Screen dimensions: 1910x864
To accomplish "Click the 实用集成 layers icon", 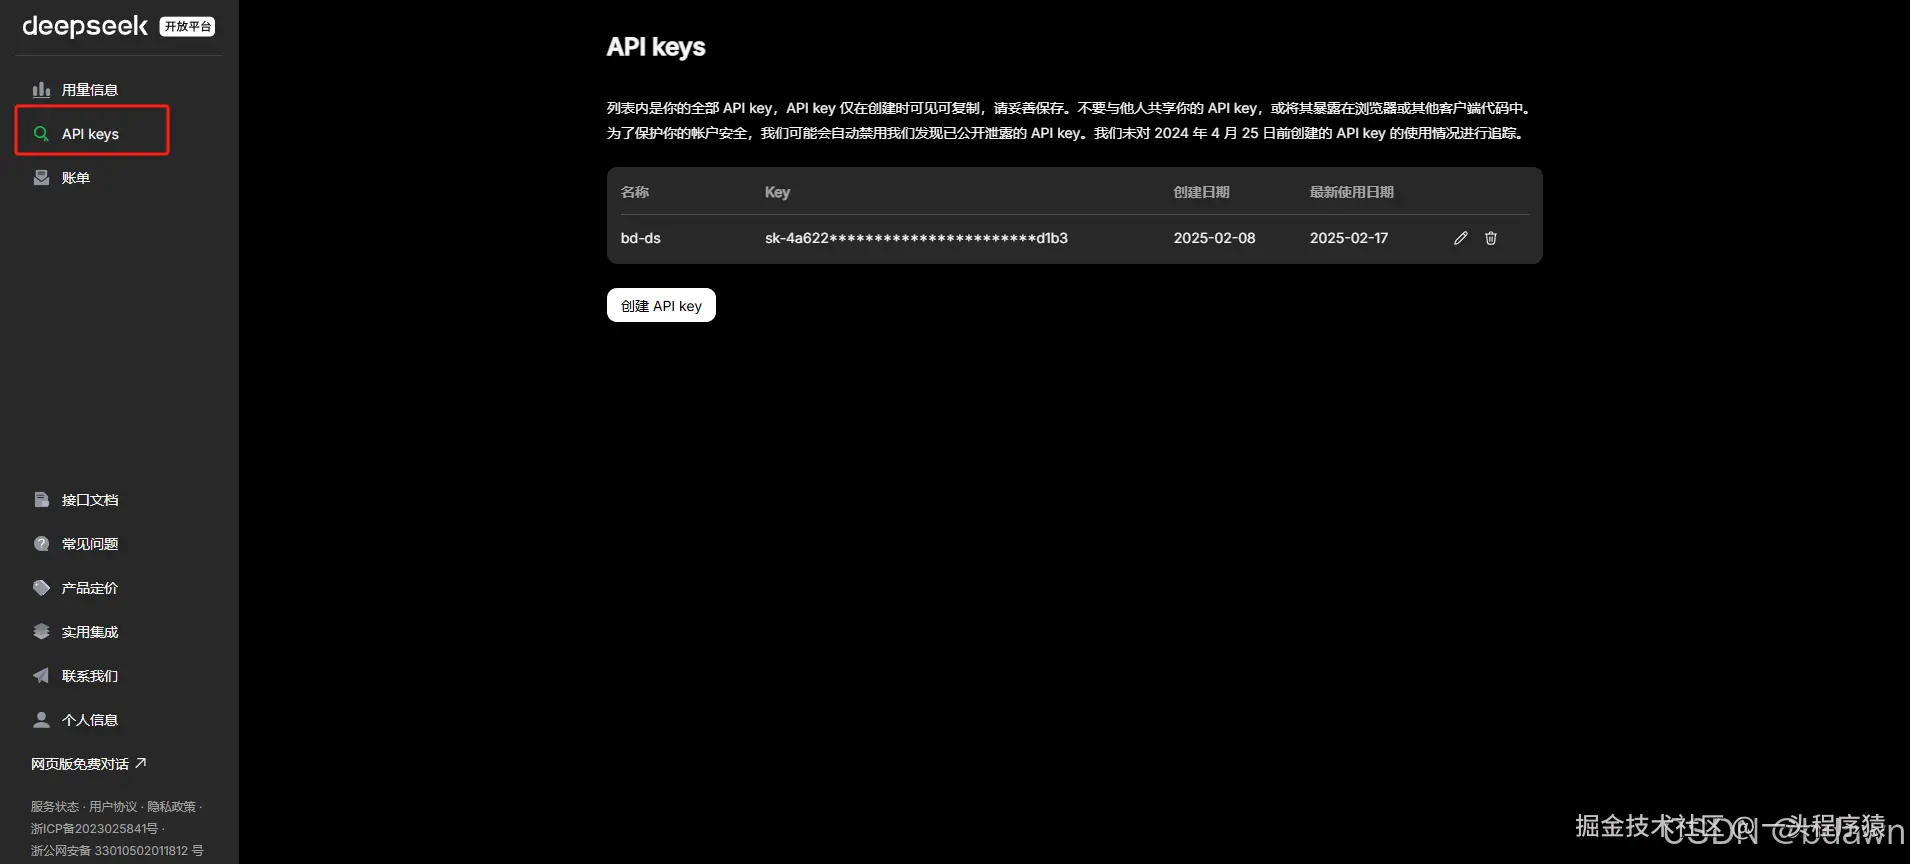I will coord(41,632).
